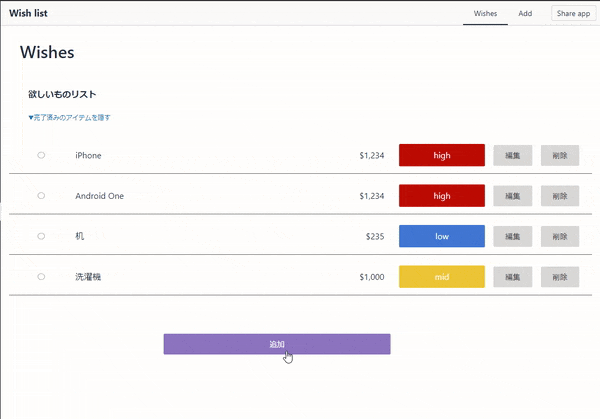
Task: Click the $1,234 price of Android One
Action: pyautogui.click(x=372, y=196)
